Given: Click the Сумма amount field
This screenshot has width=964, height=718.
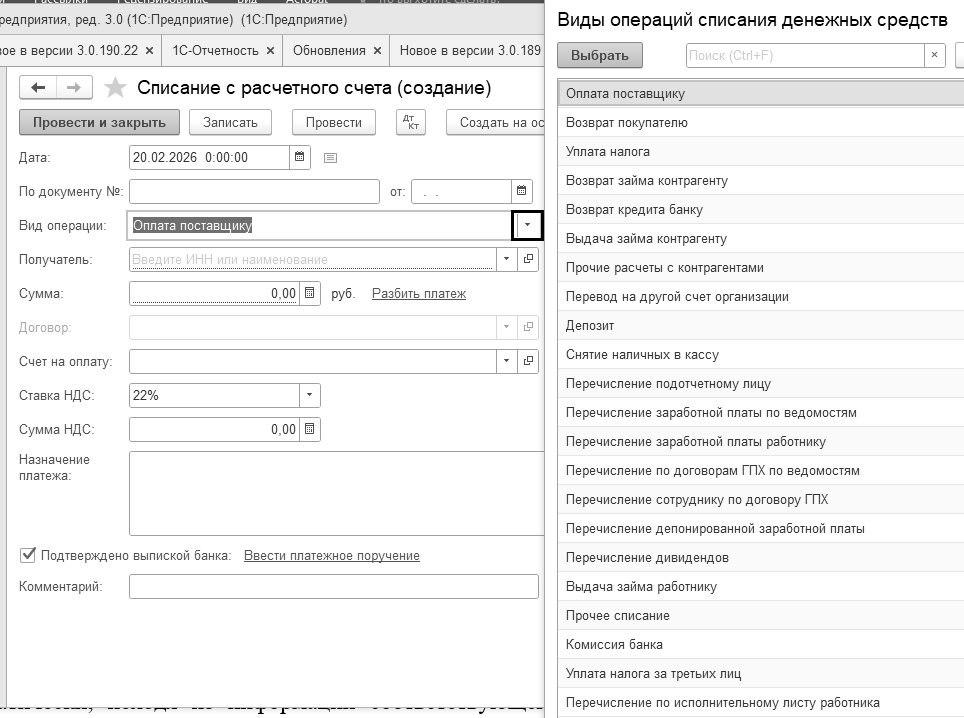Looking at the screenshot, I should (x=214, y=293).
